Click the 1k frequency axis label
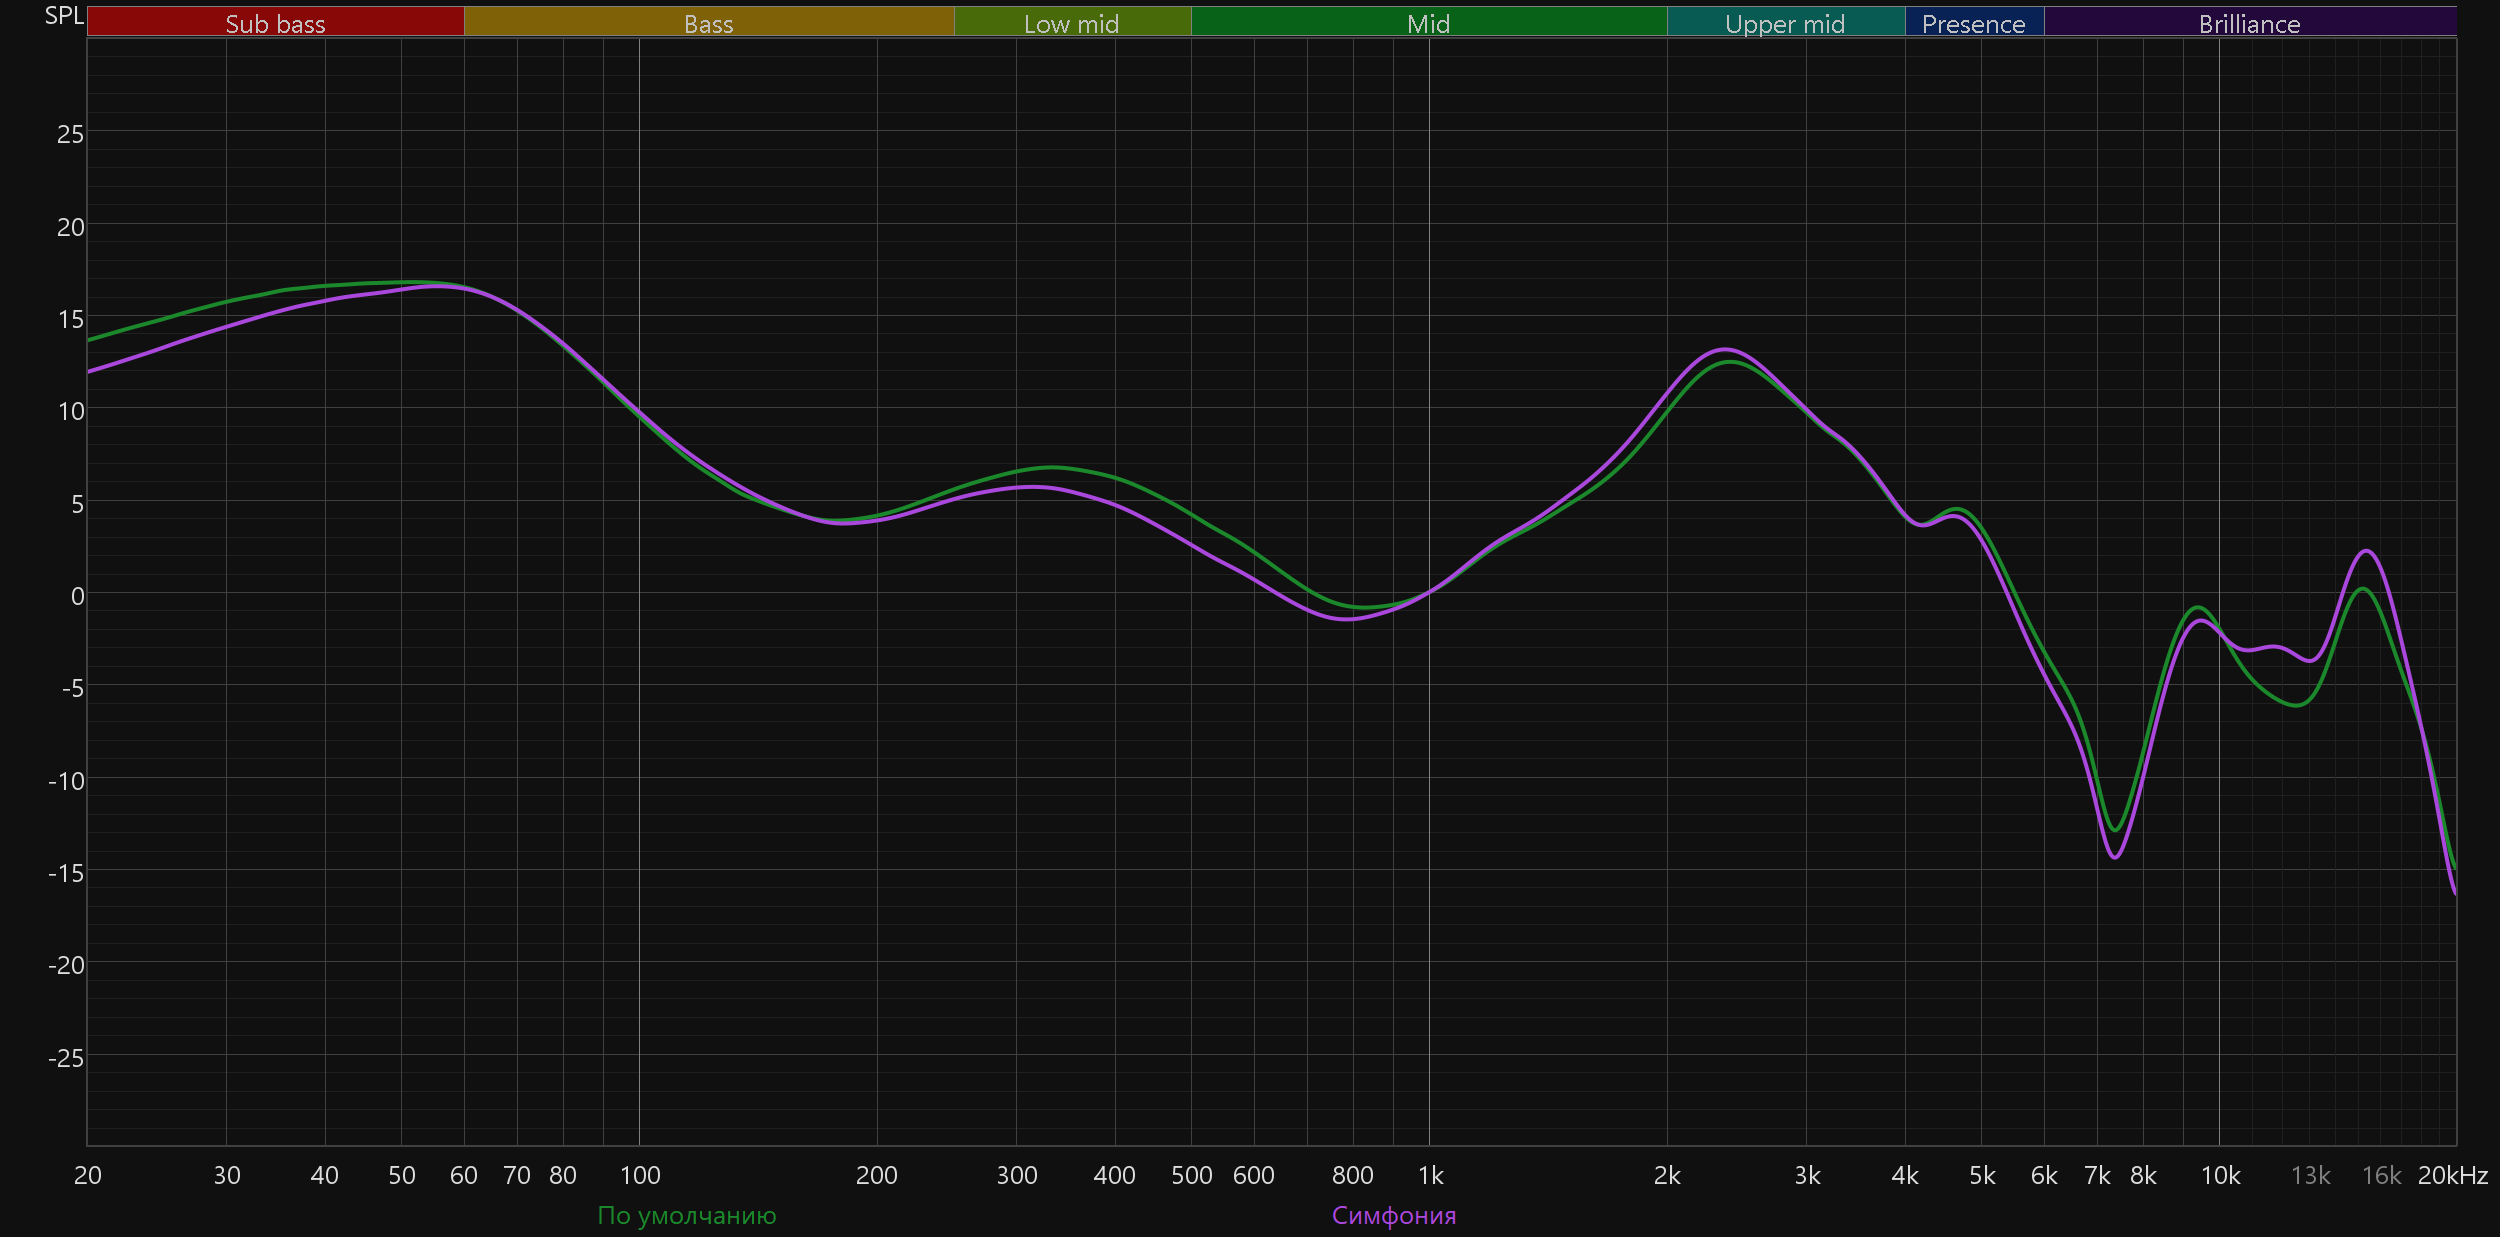 (x=1430, y=1175)
